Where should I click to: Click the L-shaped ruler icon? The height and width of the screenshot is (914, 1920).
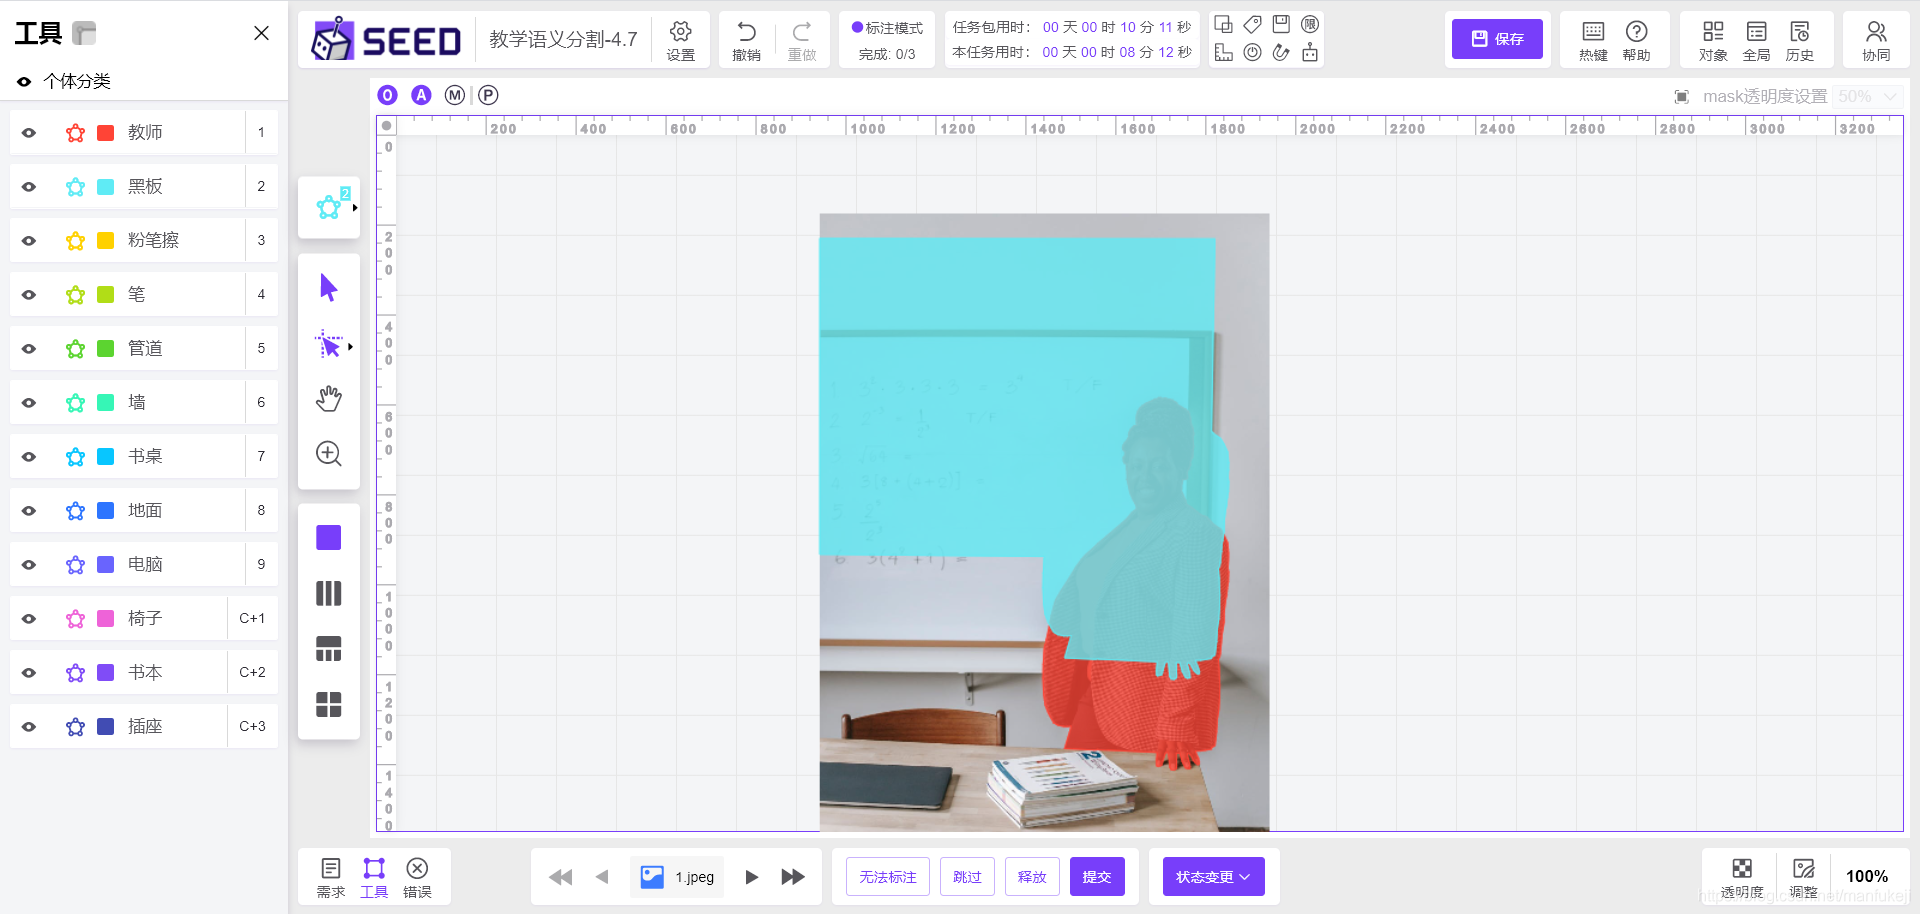tap(1223, 53)
